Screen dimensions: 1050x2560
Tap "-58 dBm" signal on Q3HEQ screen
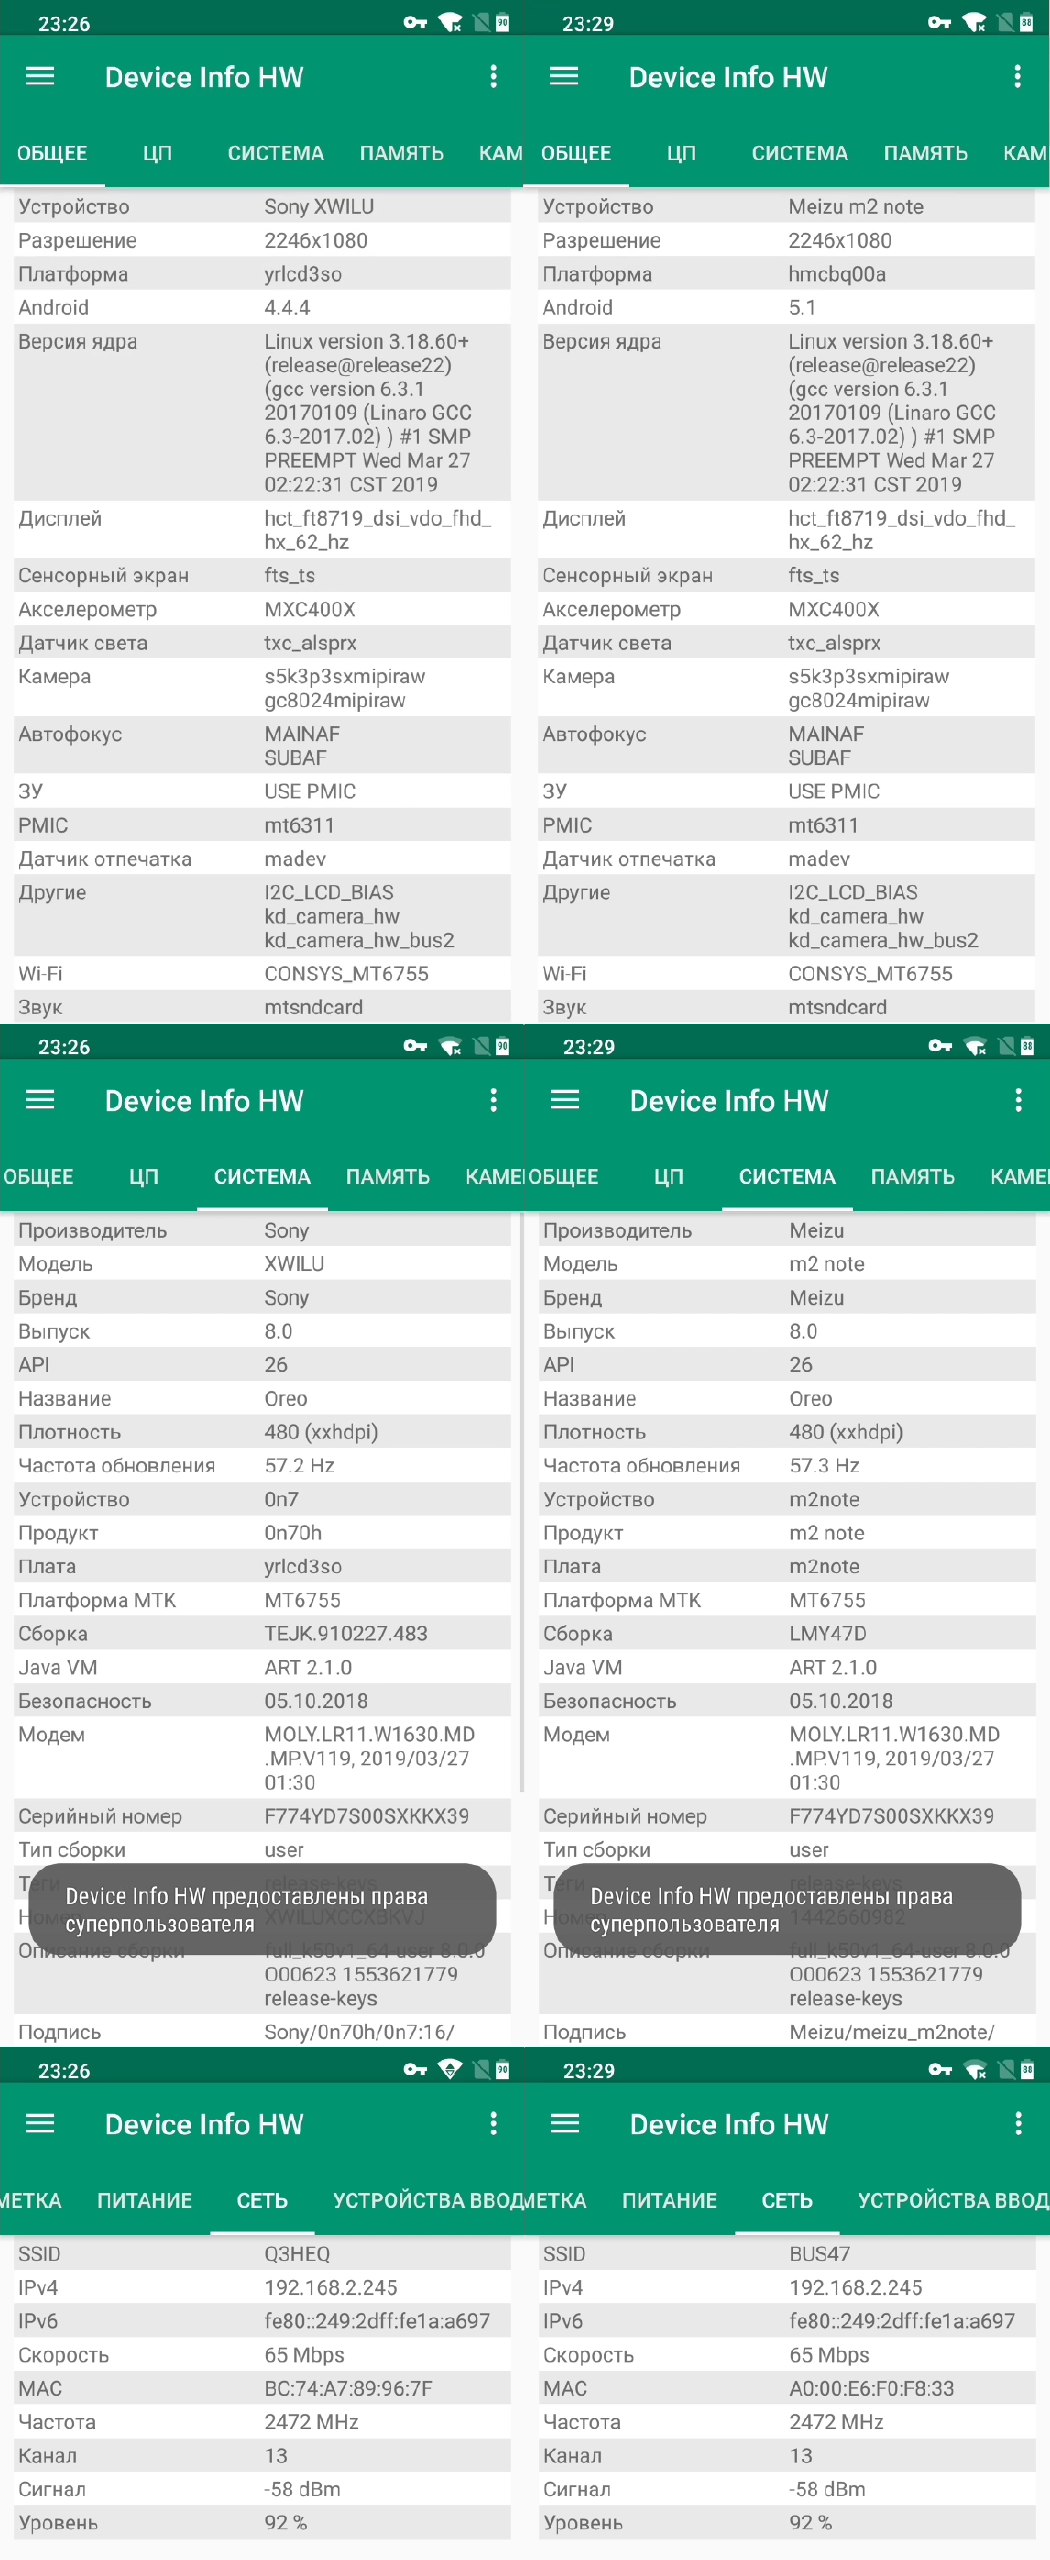[x=302, y=2489]
